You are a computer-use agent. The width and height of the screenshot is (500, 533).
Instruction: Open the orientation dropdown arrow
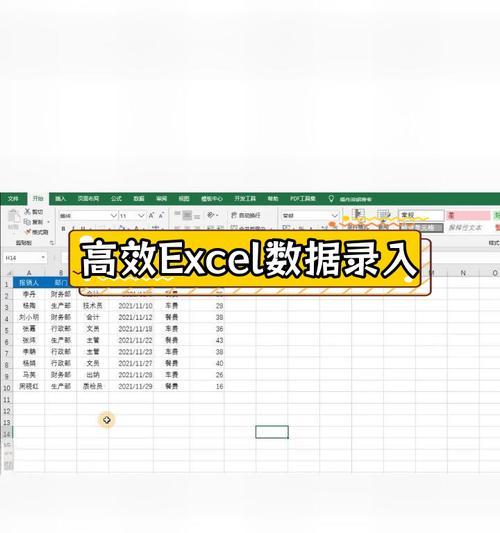[x=217, y=216]
